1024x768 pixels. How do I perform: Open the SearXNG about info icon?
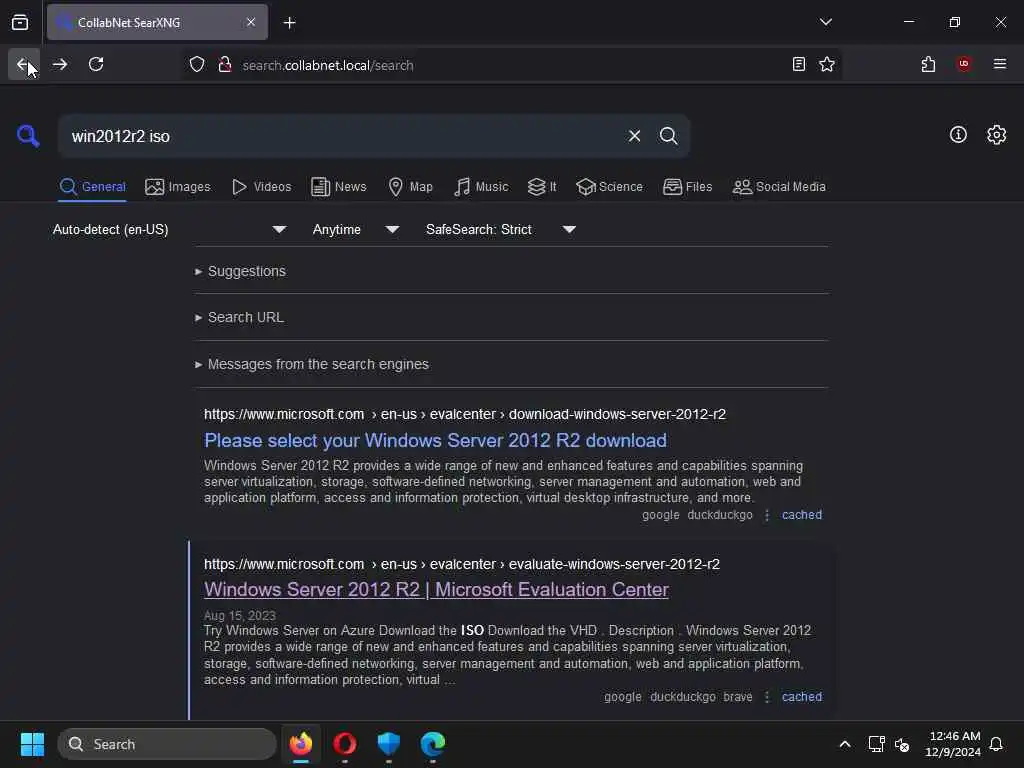pos(958,135)
